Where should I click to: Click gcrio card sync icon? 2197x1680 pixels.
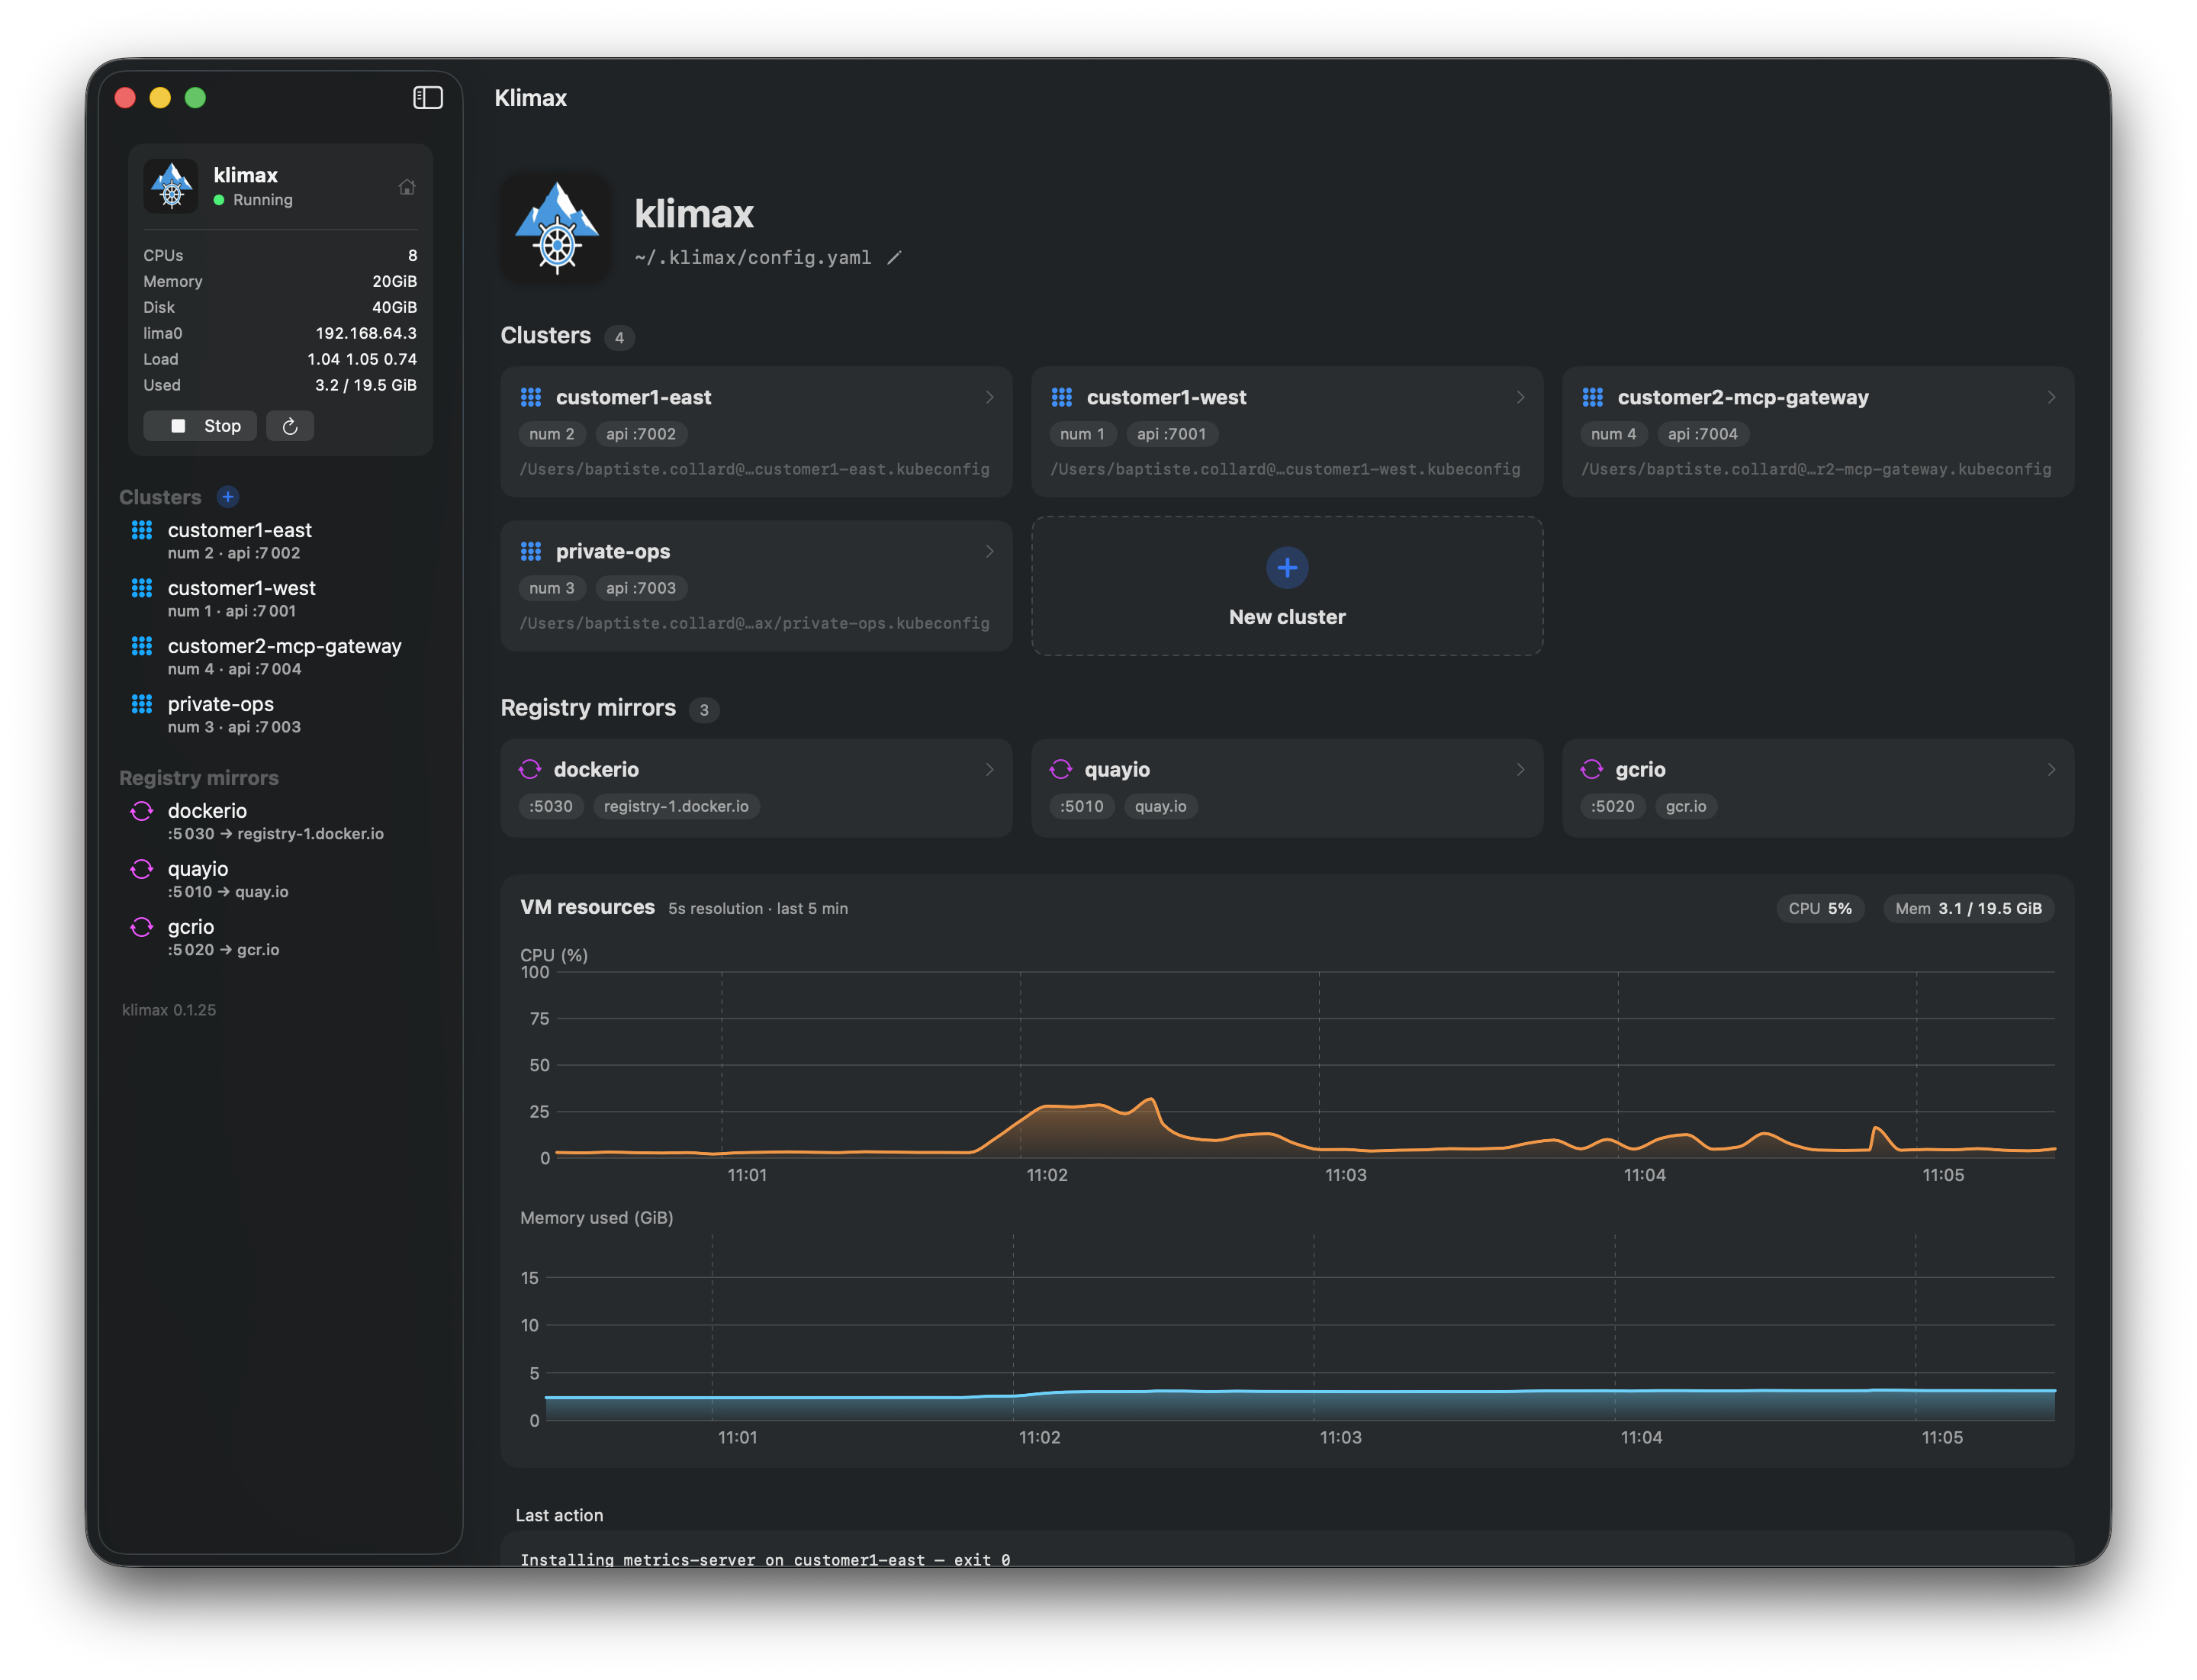tap(1592, 769)
